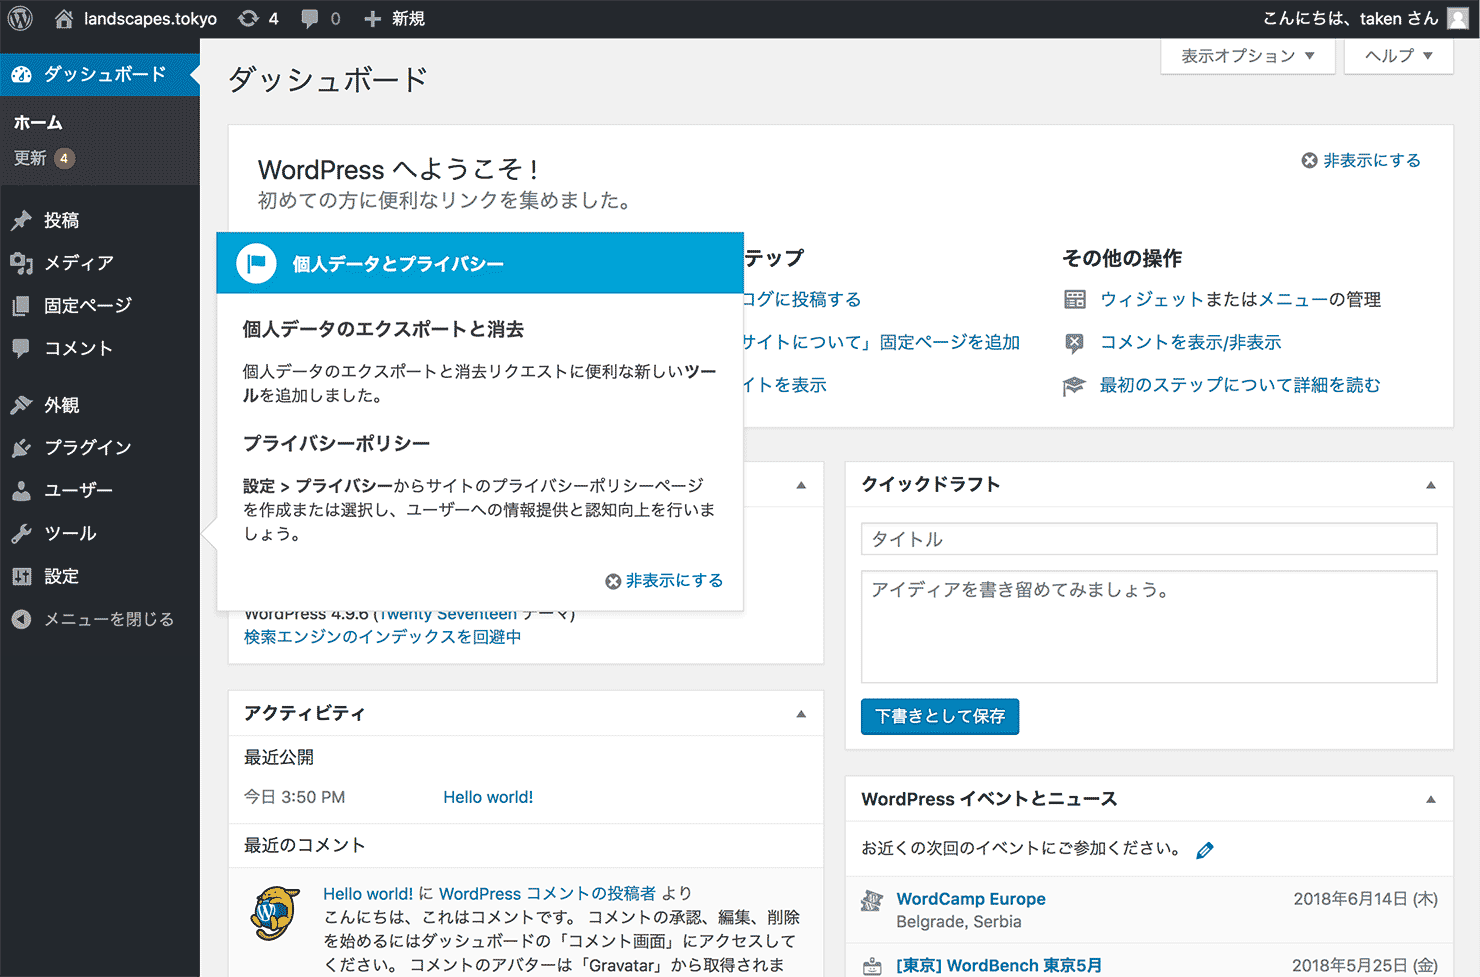Collapse the クイックドラフト panel
Image resolution: width=1480 pixels, height=977 pixels.
point(1431,485)
